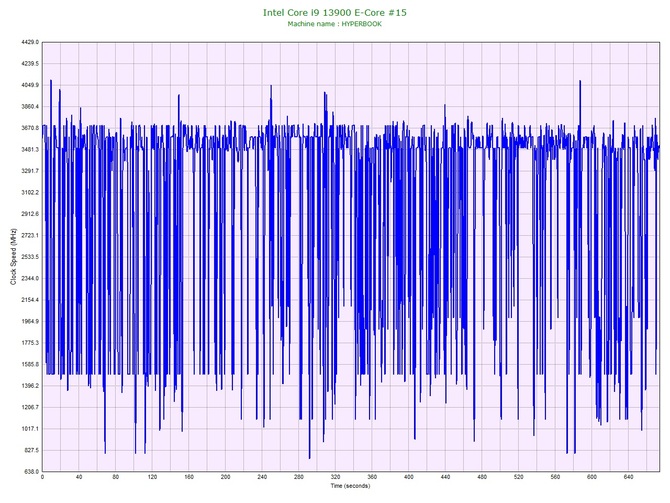
Task: Click the 600 time axis tick label
Action: pyautogui.click(x=592, y=477)
